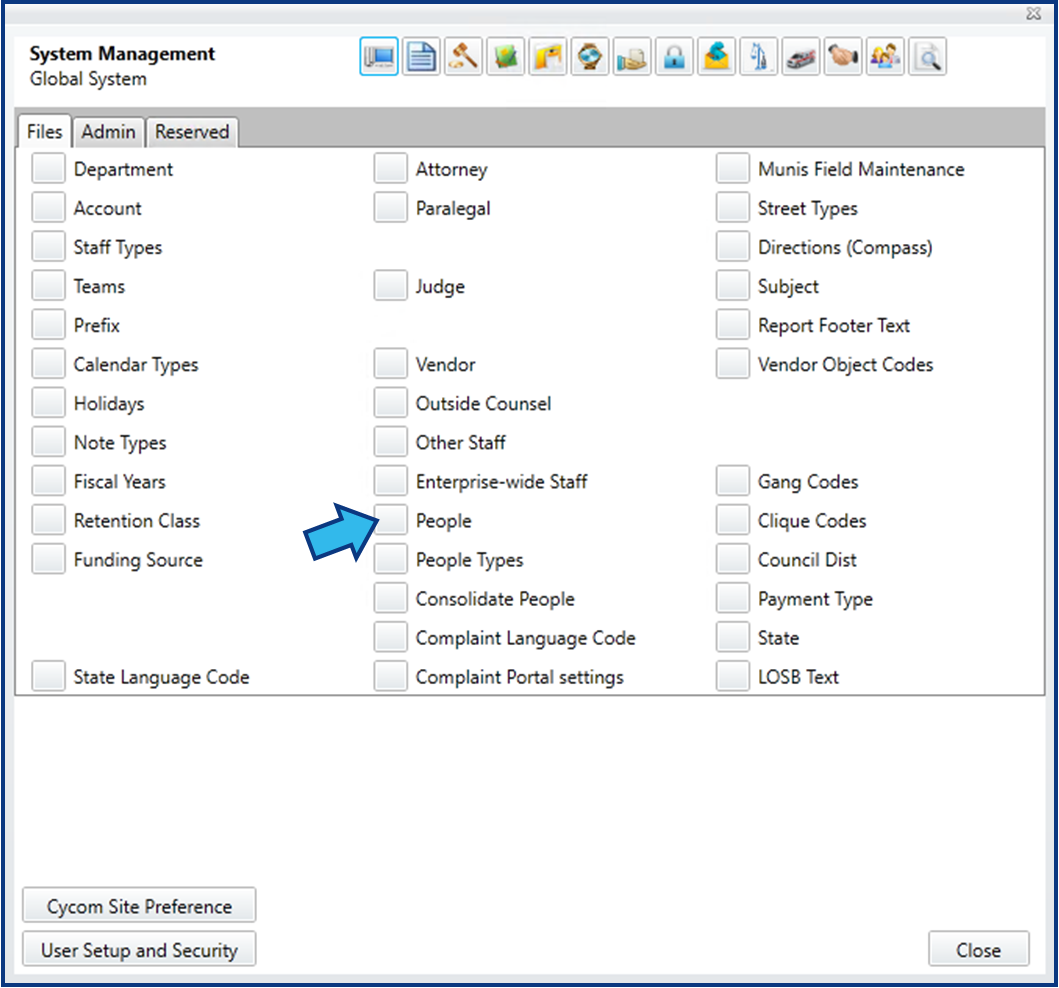Select the Account file box
1059x988 pixels.
pos(49,207)
